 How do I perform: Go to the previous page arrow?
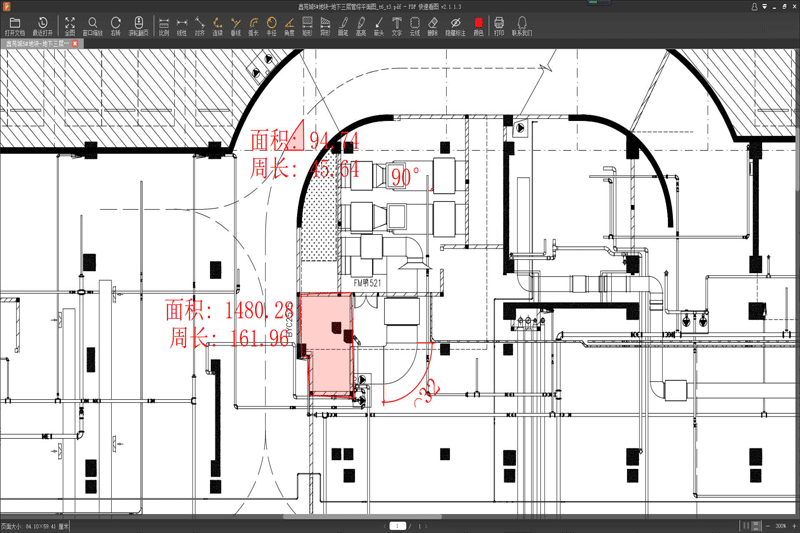(x=385, y=526)
